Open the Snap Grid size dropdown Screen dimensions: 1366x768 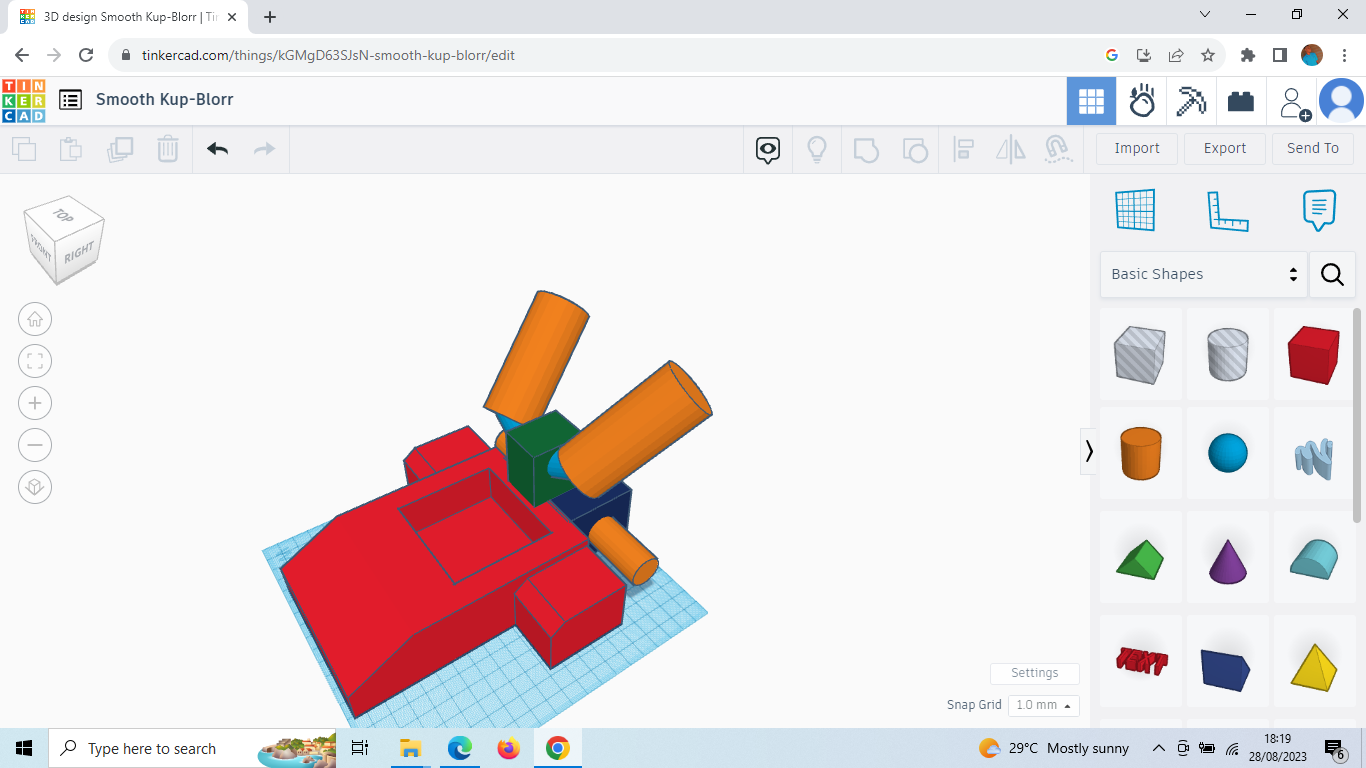point(1043,705)
